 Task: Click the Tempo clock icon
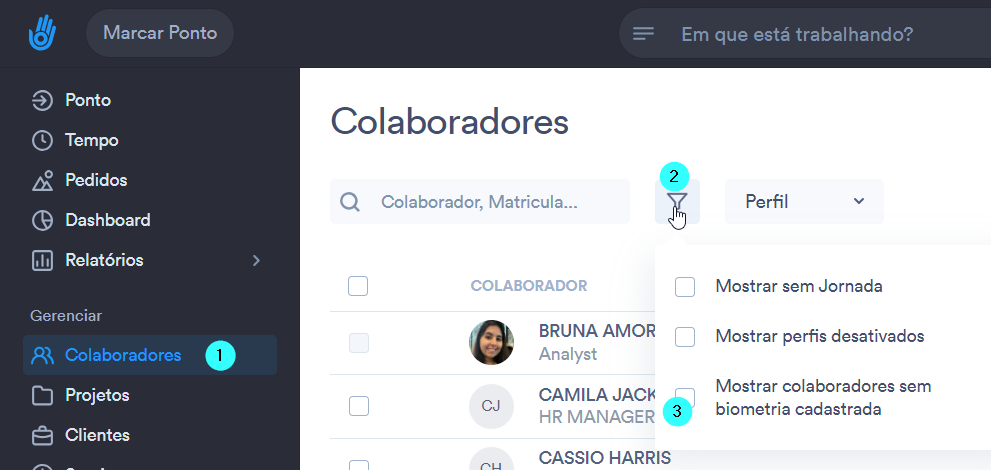click(x=42, y=140)
